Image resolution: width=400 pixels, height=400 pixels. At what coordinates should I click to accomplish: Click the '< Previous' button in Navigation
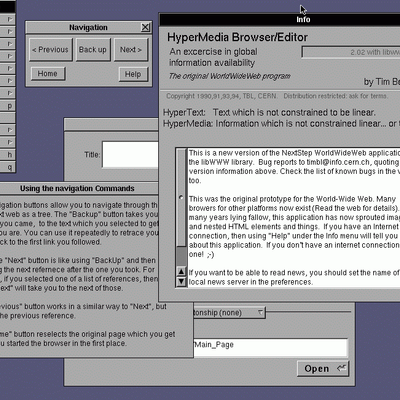click(x=51, y=50)
